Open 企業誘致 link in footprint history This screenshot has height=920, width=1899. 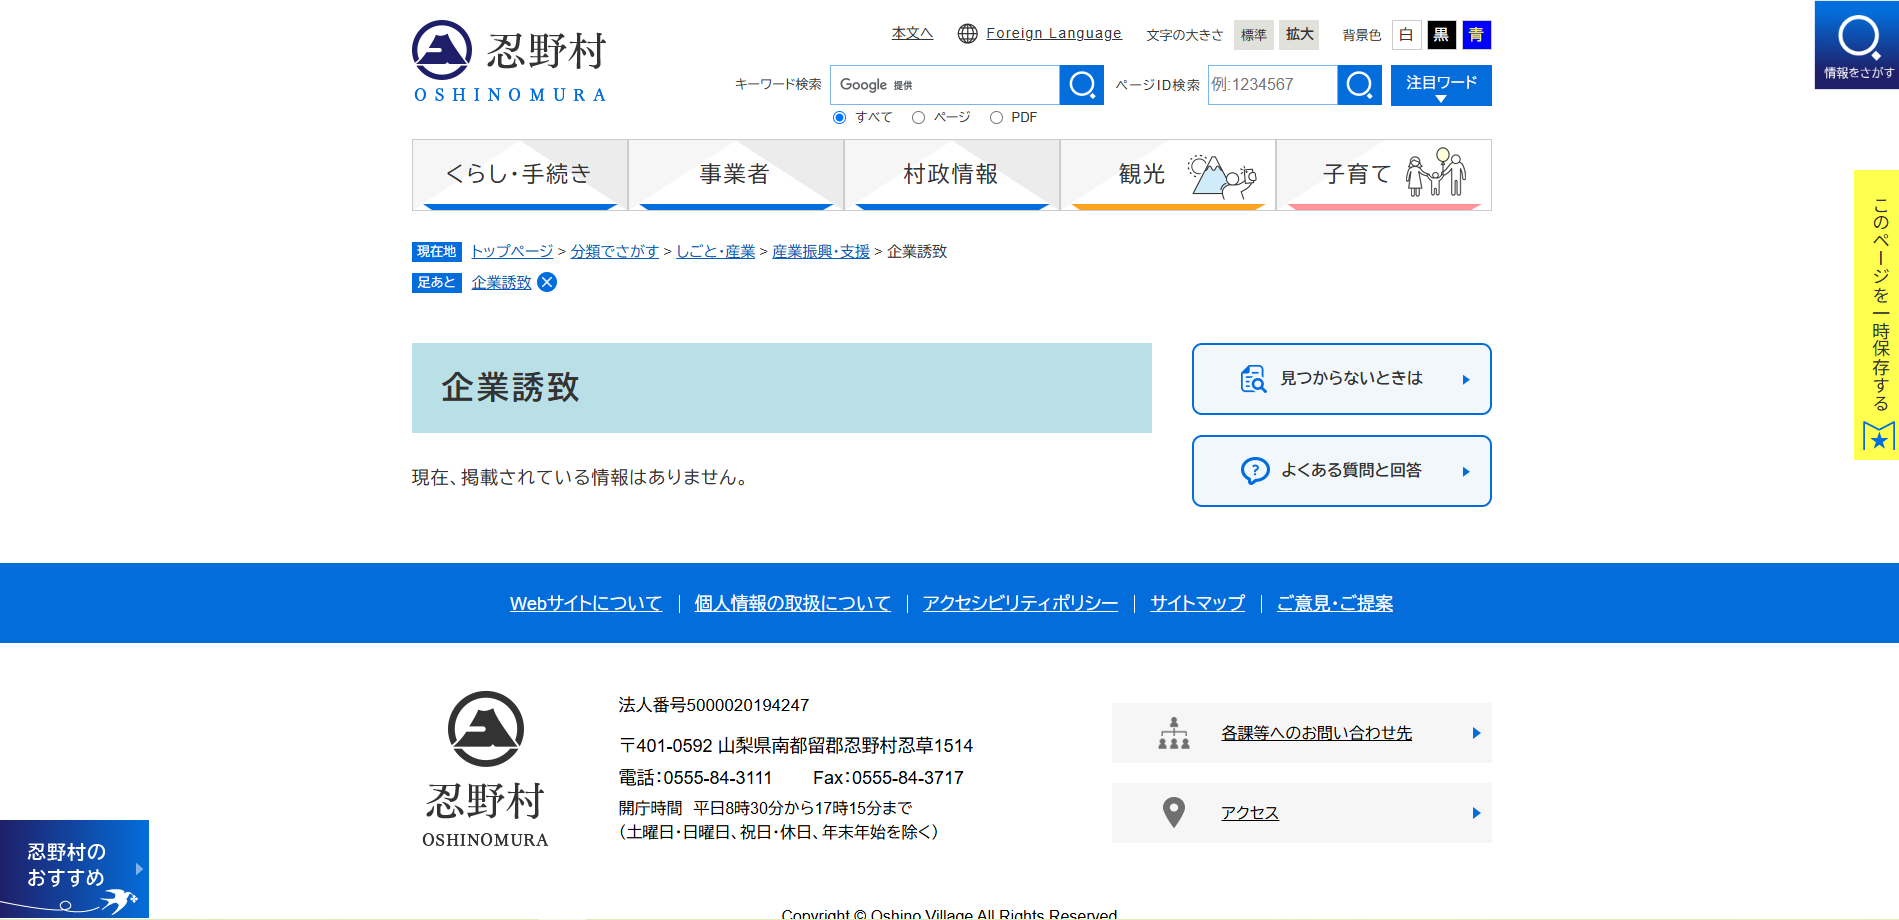coord(501,282)
